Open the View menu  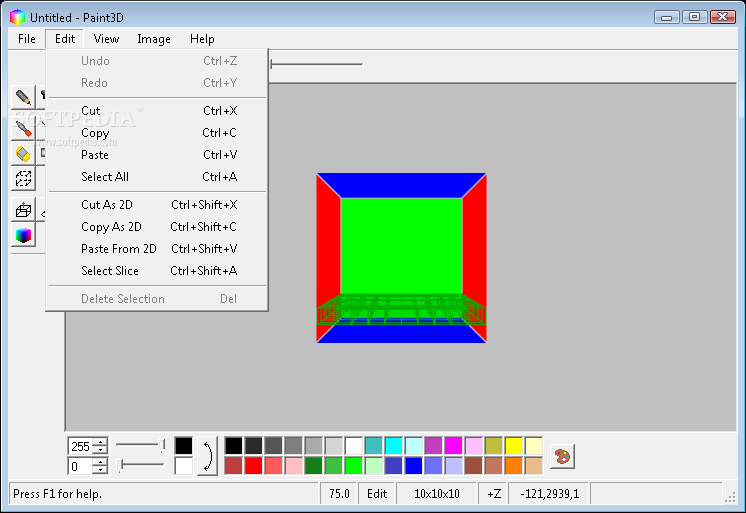tap(106, 39)
